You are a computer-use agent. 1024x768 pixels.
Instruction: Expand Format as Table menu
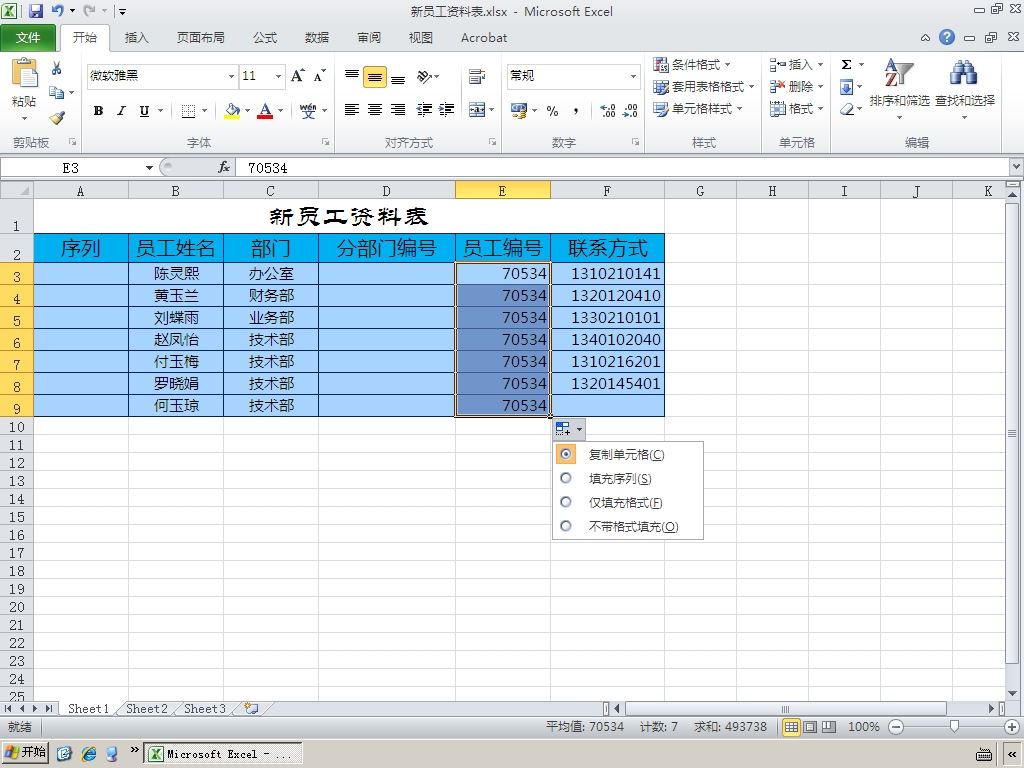(703, 86)
